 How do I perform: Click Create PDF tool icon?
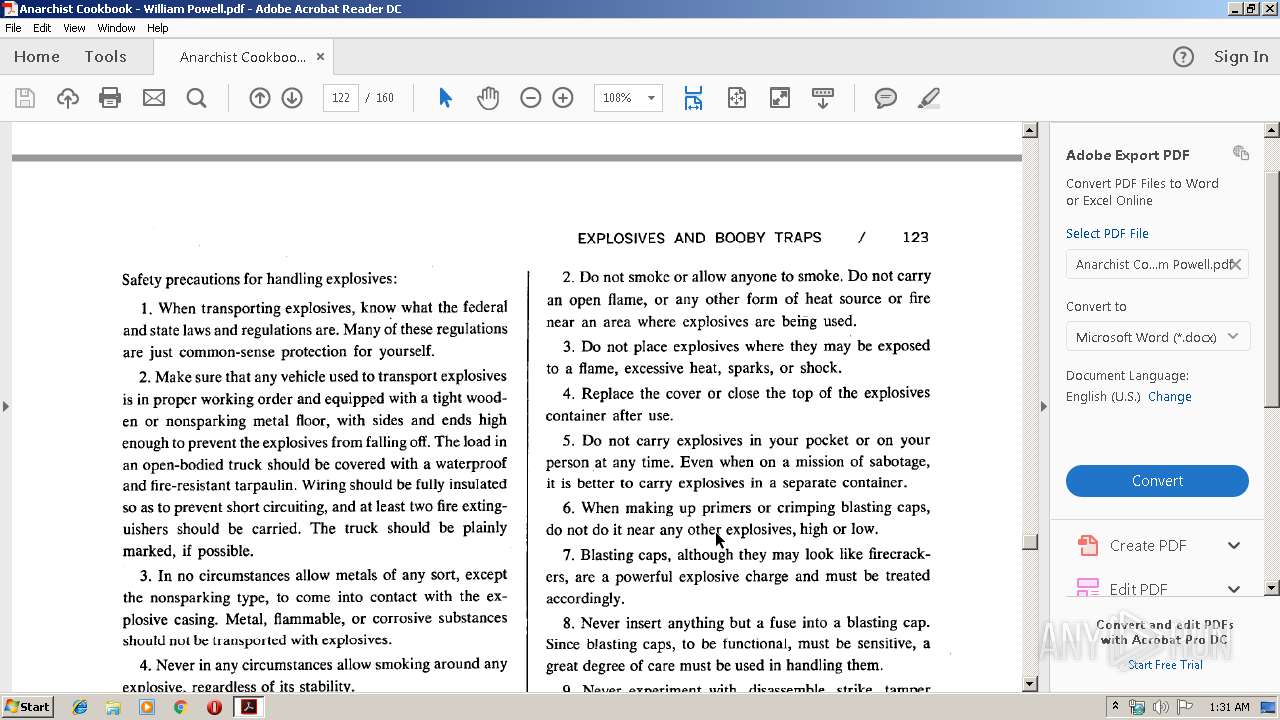(x=1088, y=545)
